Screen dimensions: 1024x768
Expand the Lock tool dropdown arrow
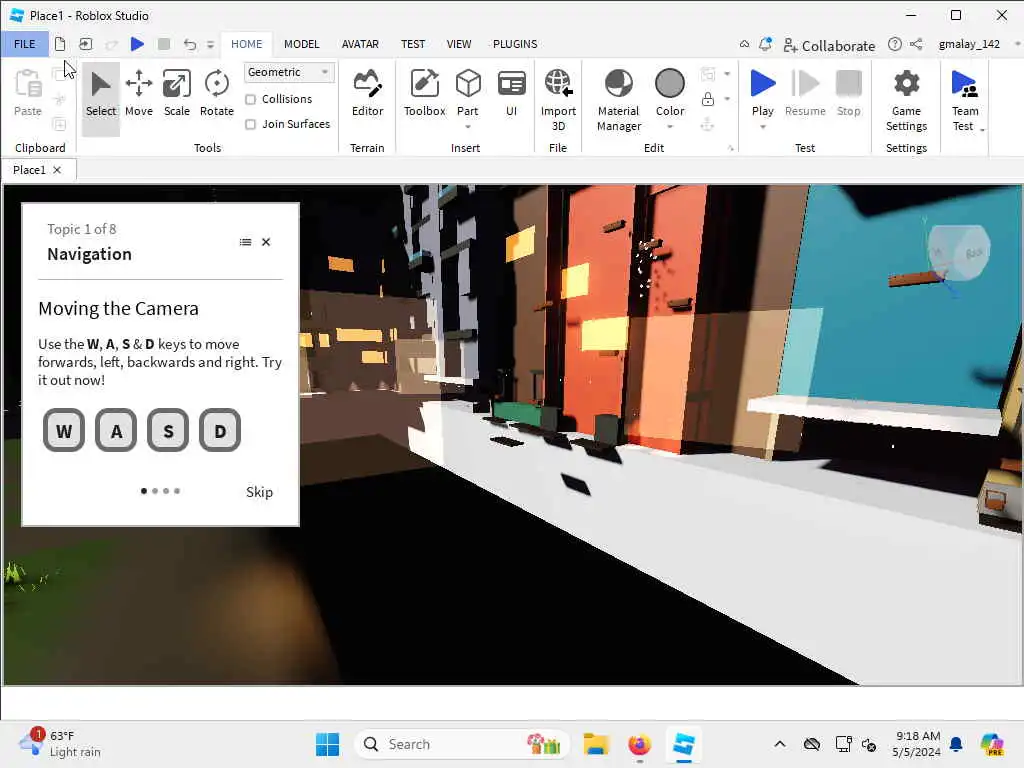727,99
